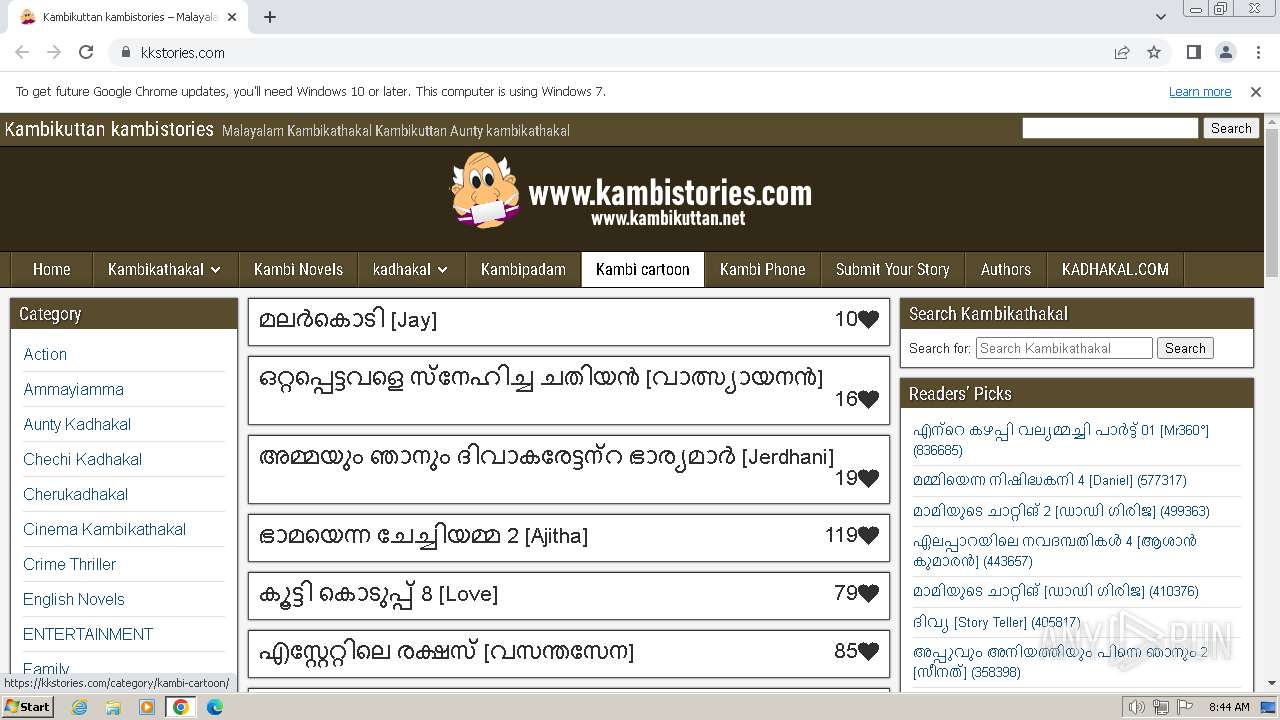Open a new tab with plus icon

pyautogui.click(x=270, y=17)
